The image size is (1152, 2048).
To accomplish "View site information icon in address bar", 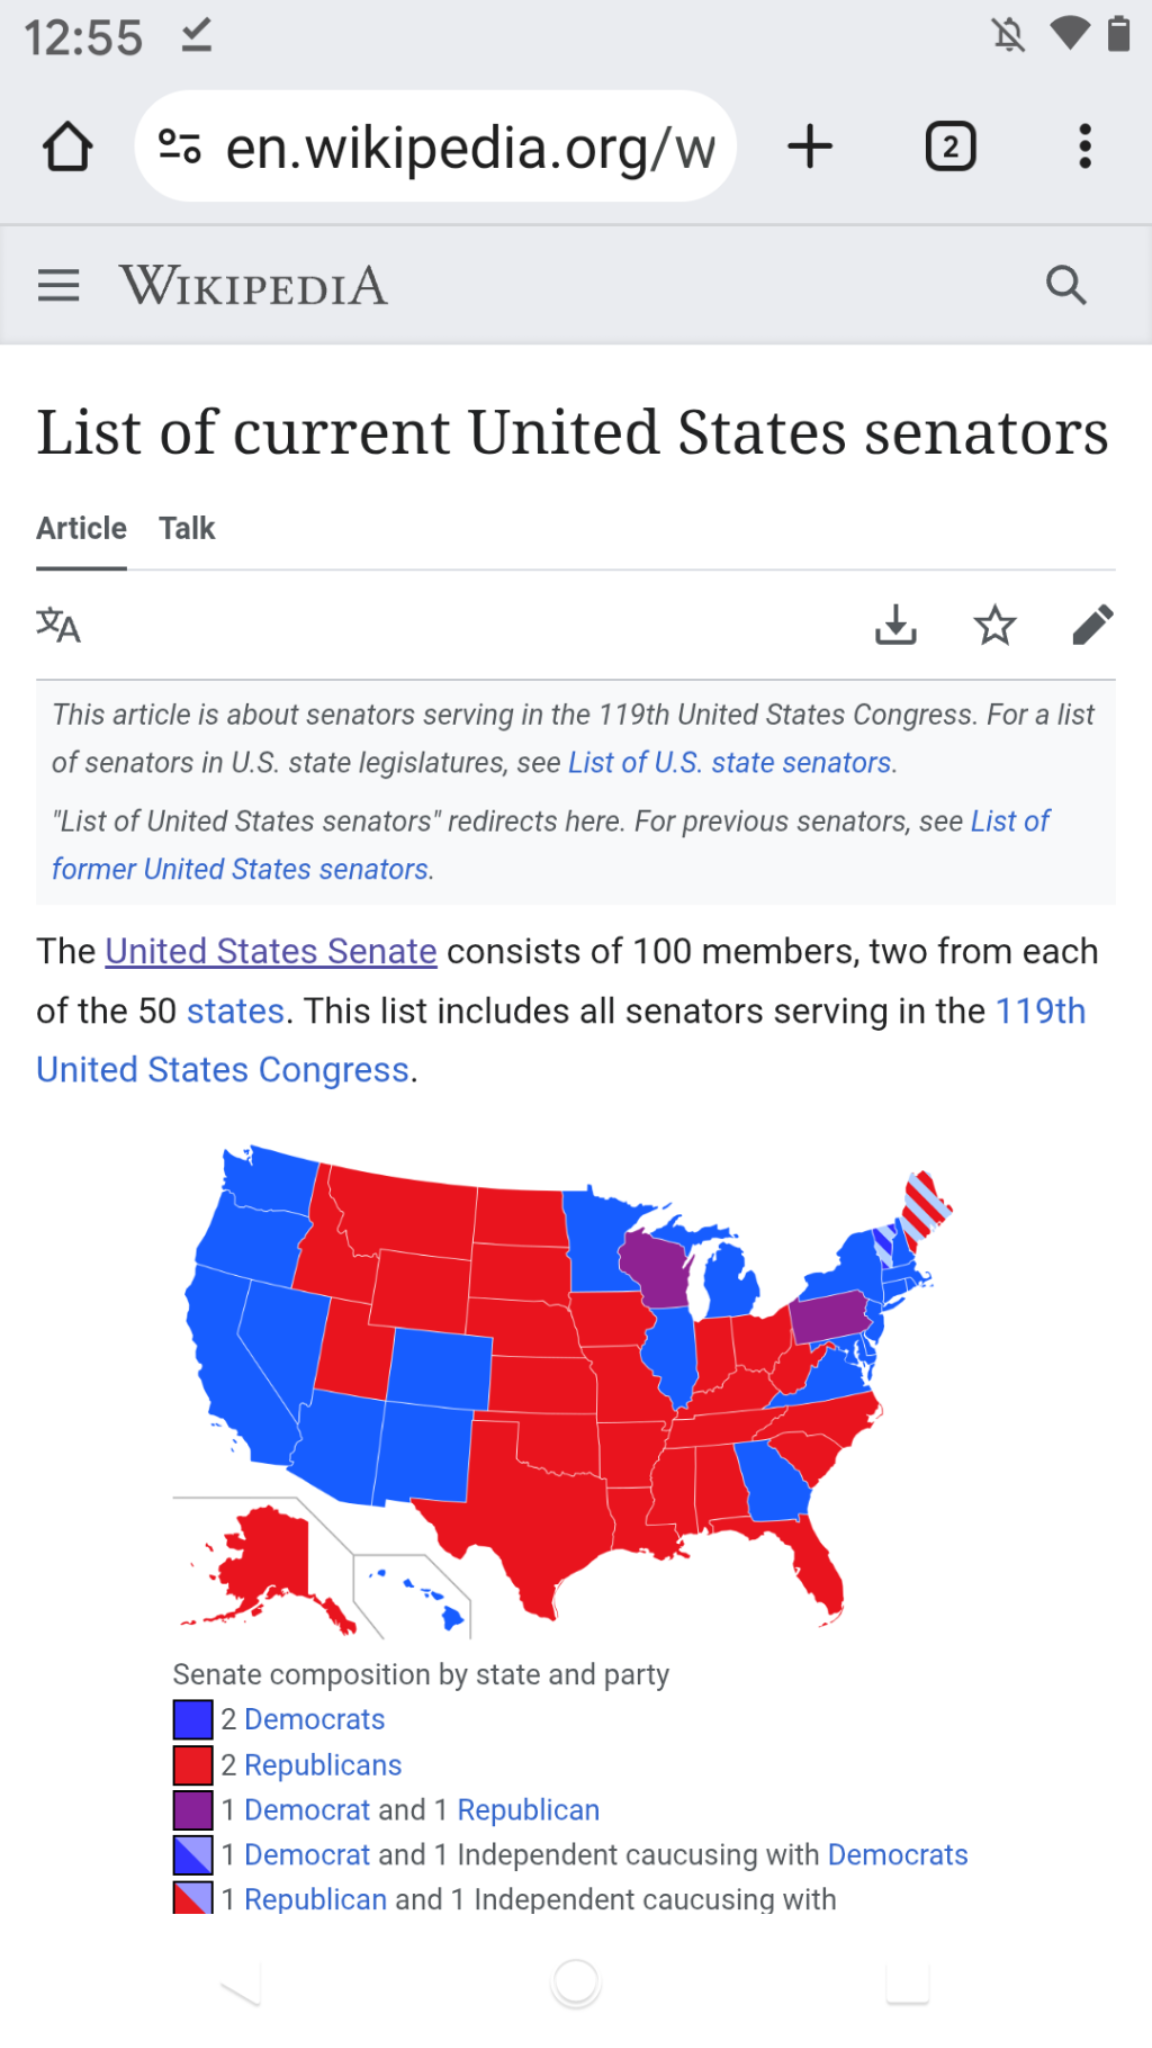I will [x=180, y=147].
